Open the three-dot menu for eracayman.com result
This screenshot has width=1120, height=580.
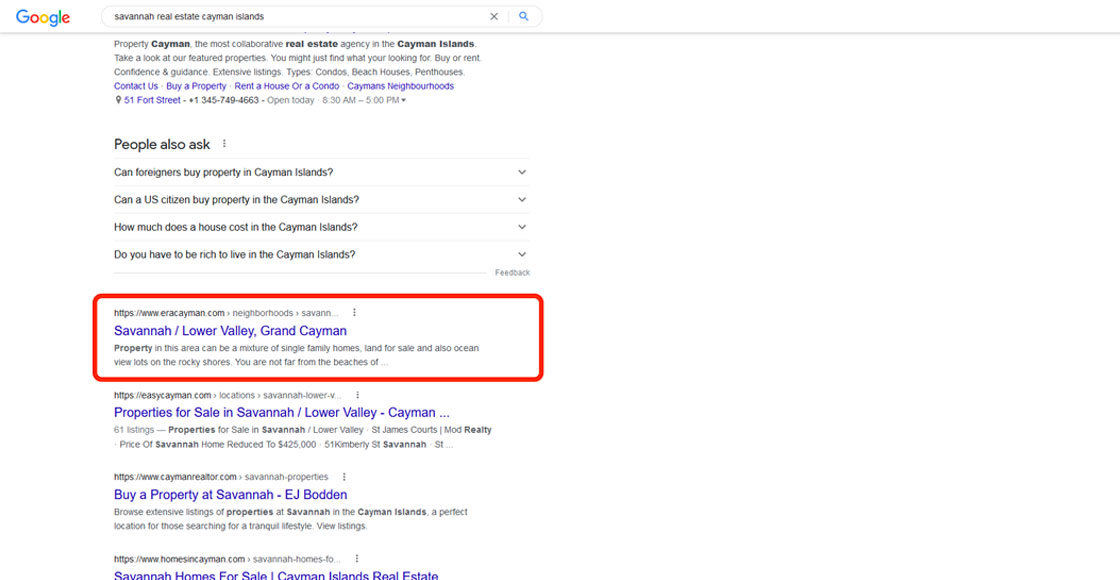click(354, 313)
